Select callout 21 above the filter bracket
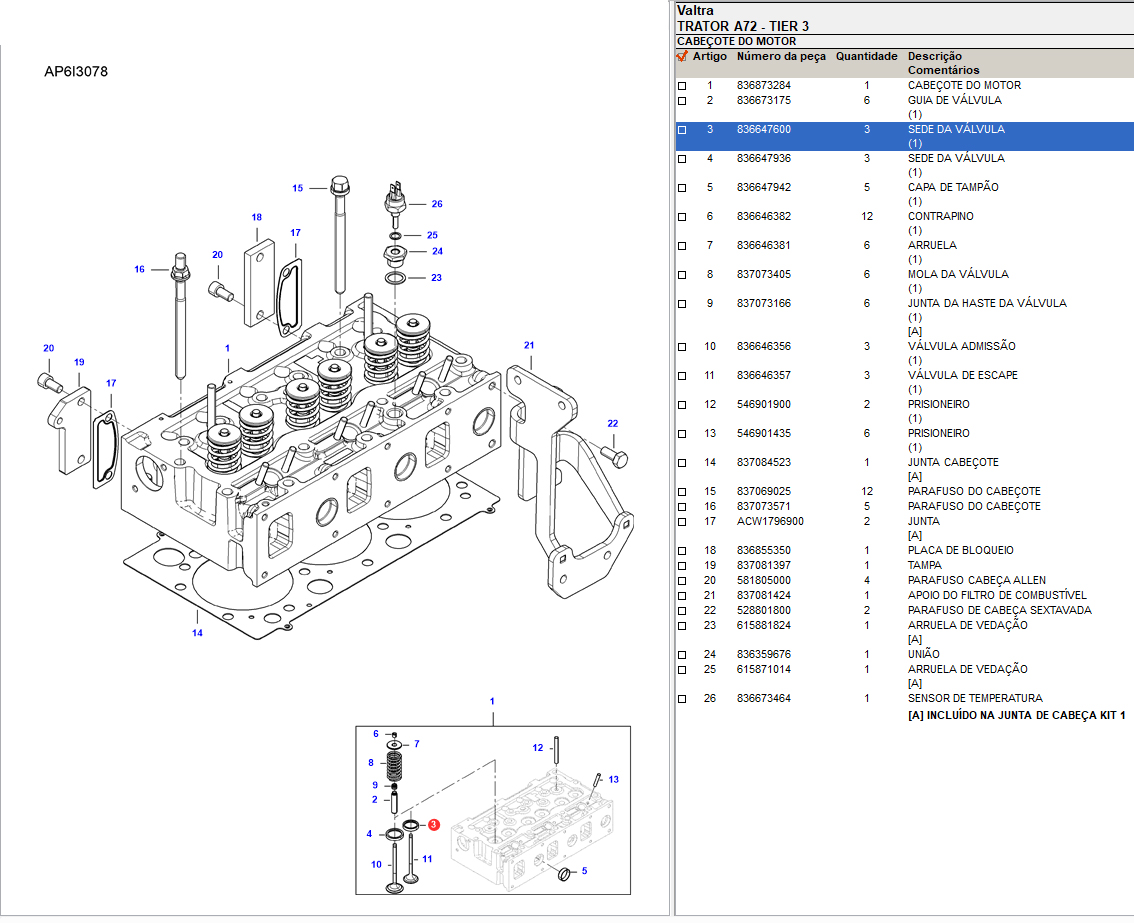 pos(529,345)
